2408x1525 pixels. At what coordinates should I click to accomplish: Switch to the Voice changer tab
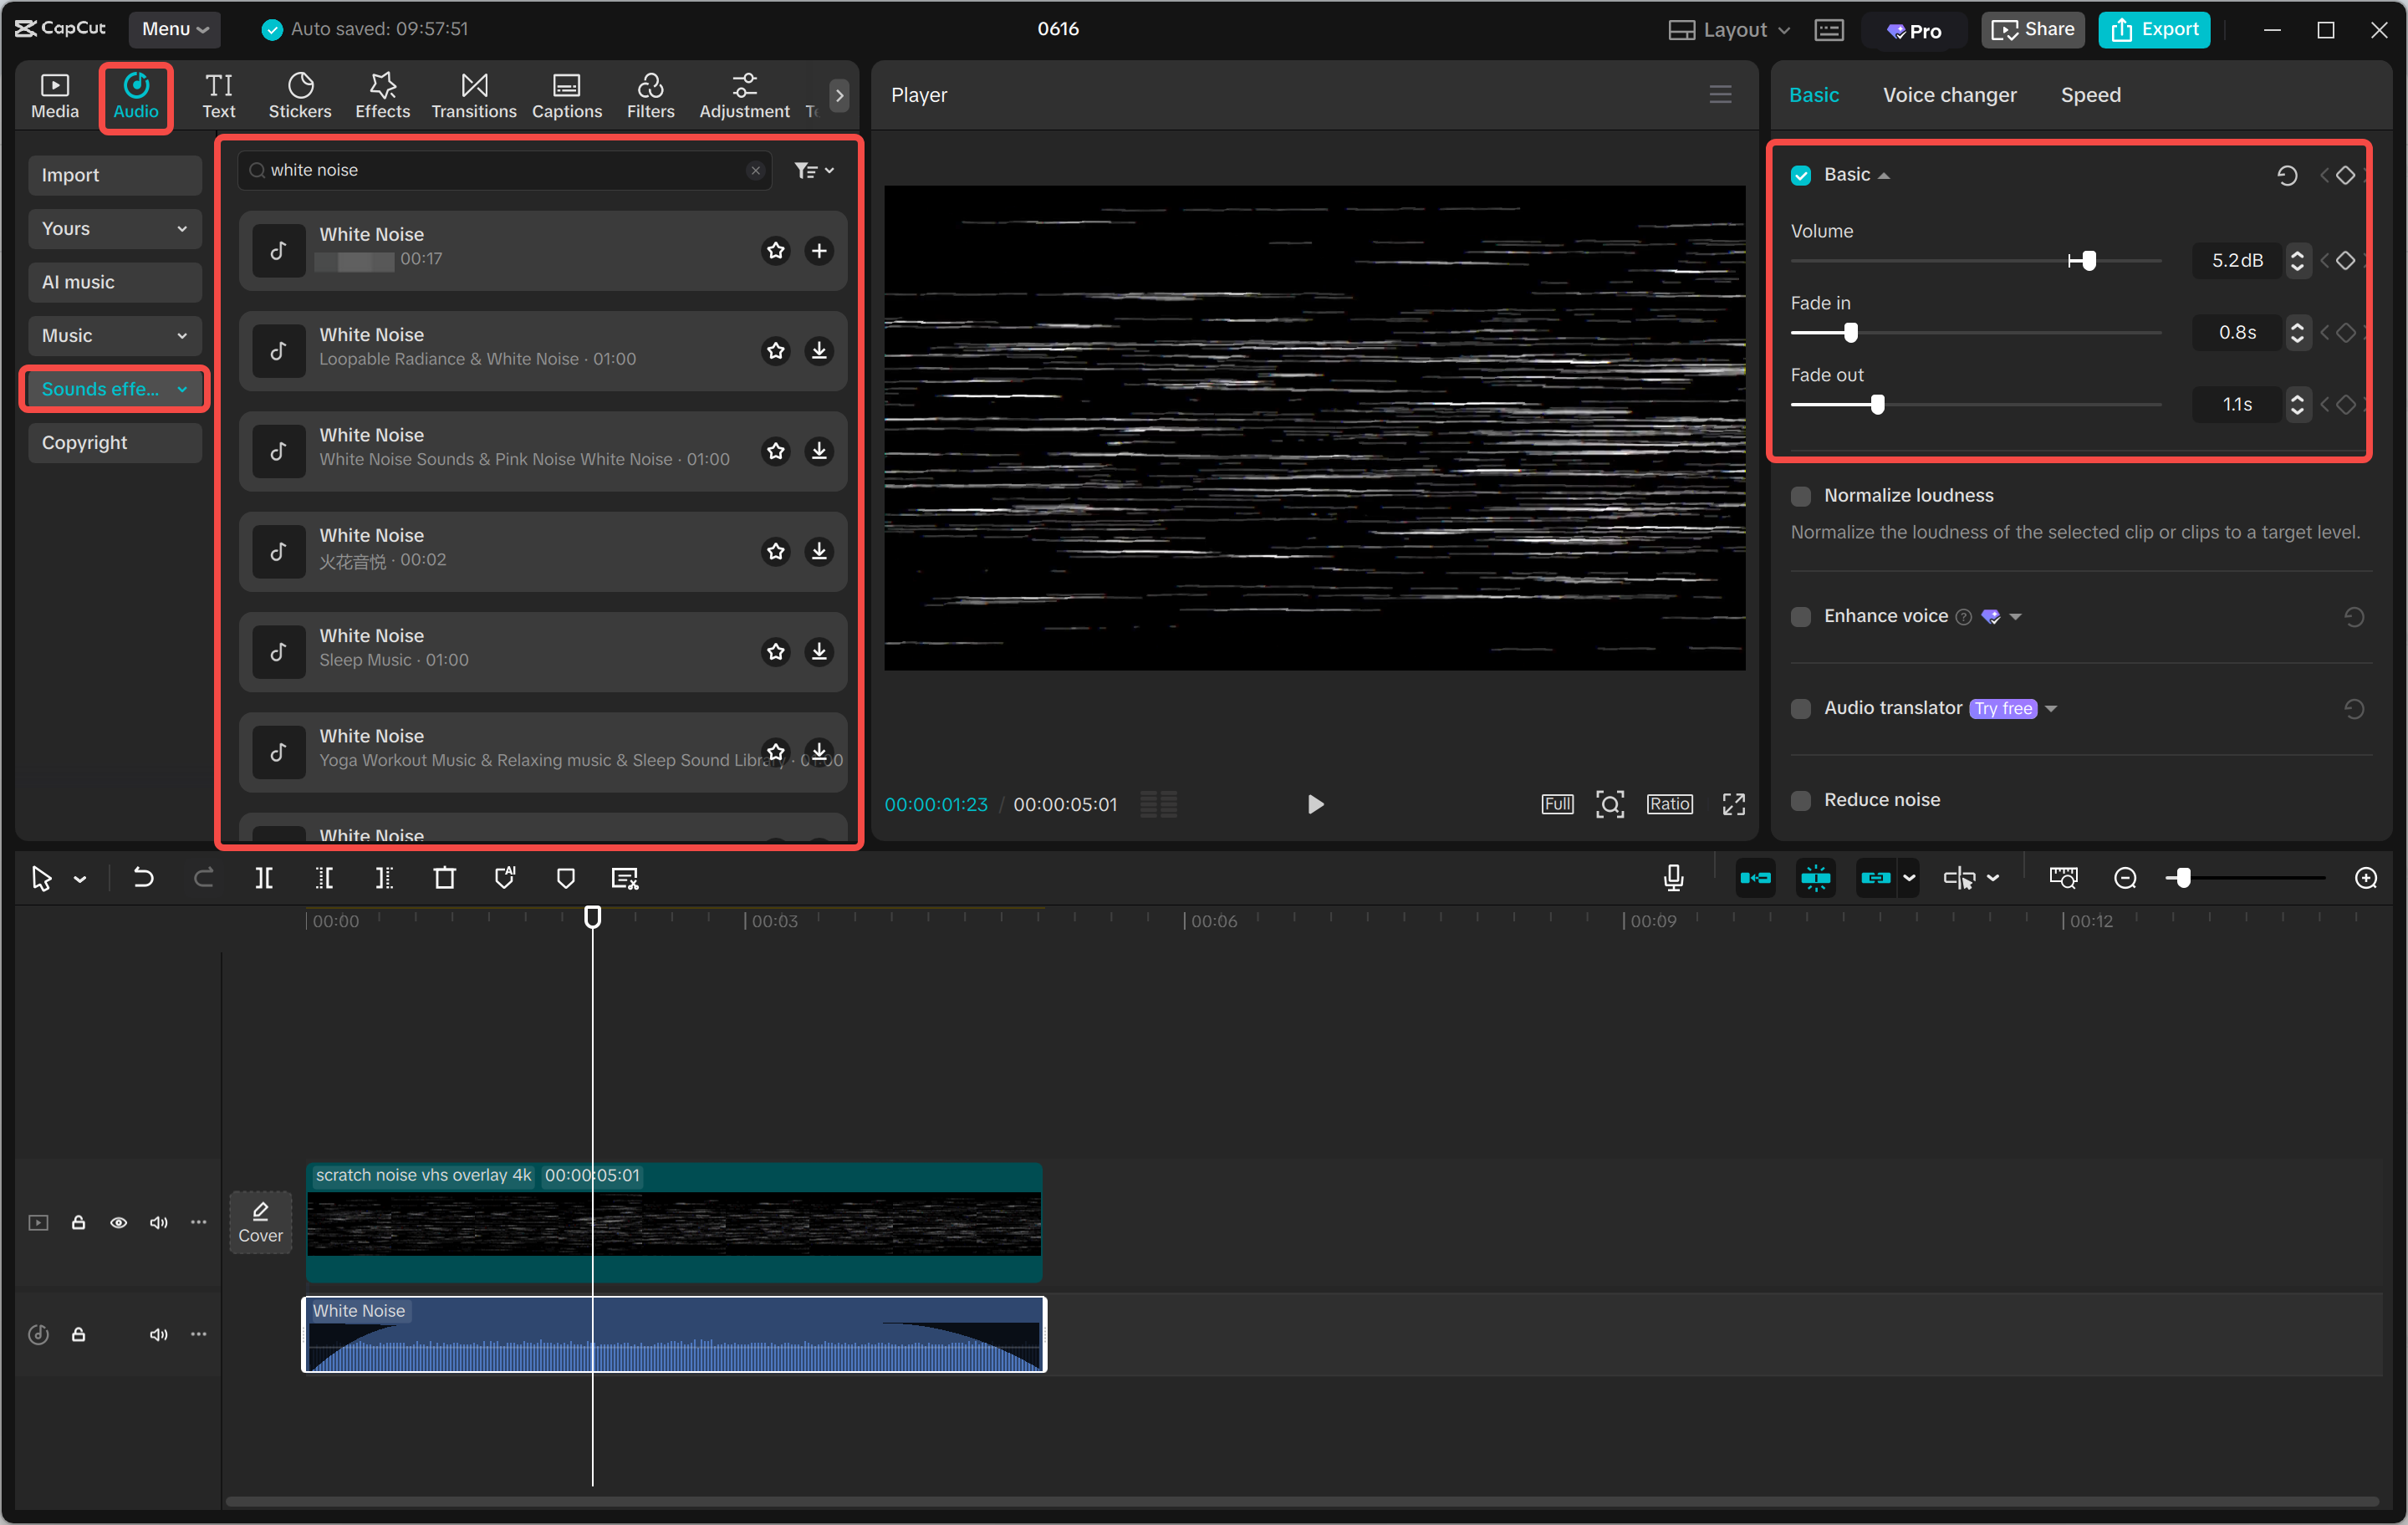(x=1948, y=94)
